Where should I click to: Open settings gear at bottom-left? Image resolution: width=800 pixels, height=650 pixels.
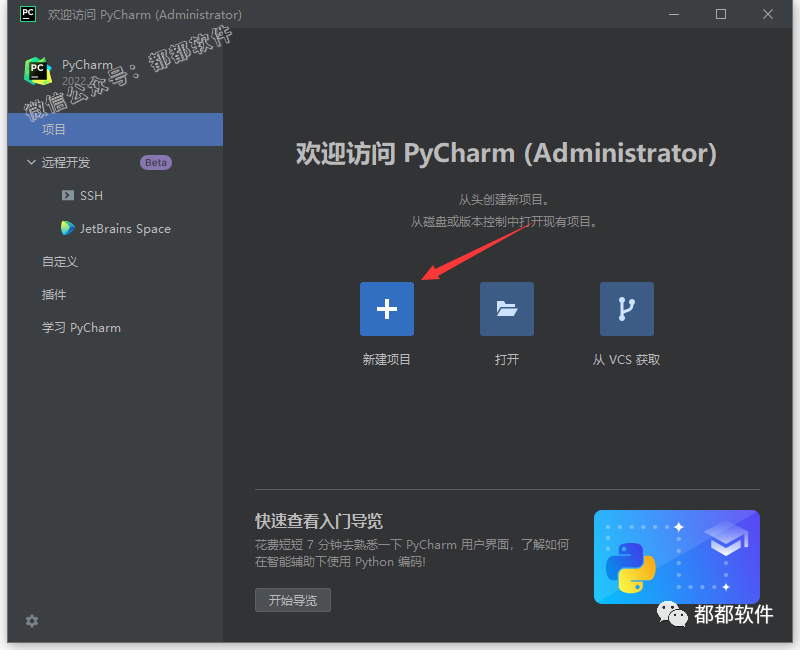coord(32,621)
